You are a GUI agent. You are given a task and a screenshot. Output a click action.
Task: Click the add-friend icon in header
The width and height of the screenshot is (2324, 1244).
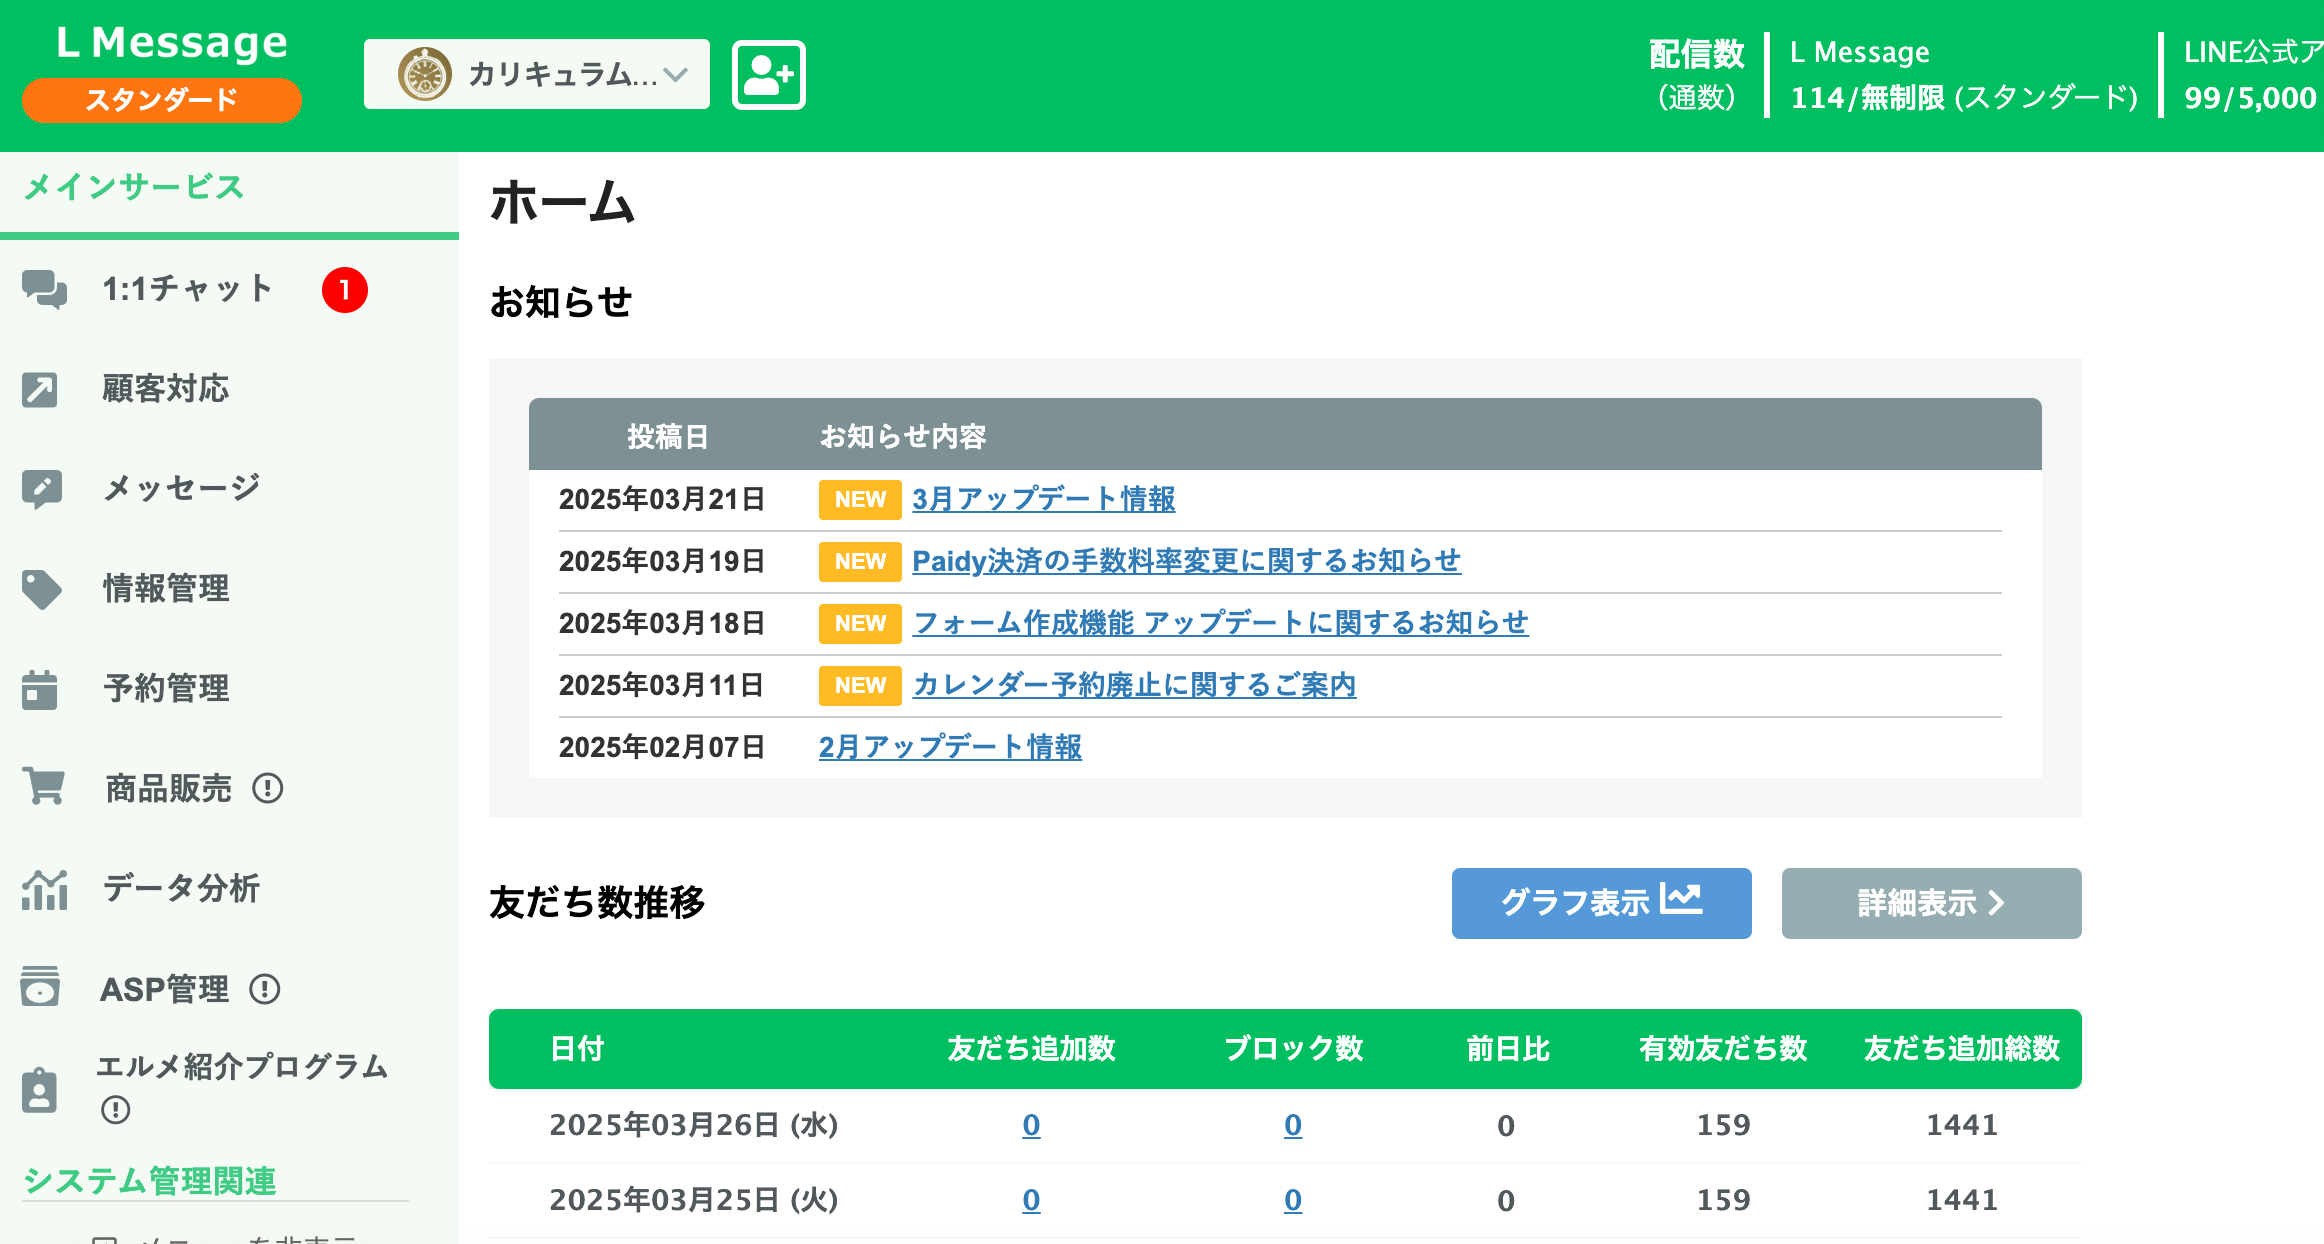point(768,74)
